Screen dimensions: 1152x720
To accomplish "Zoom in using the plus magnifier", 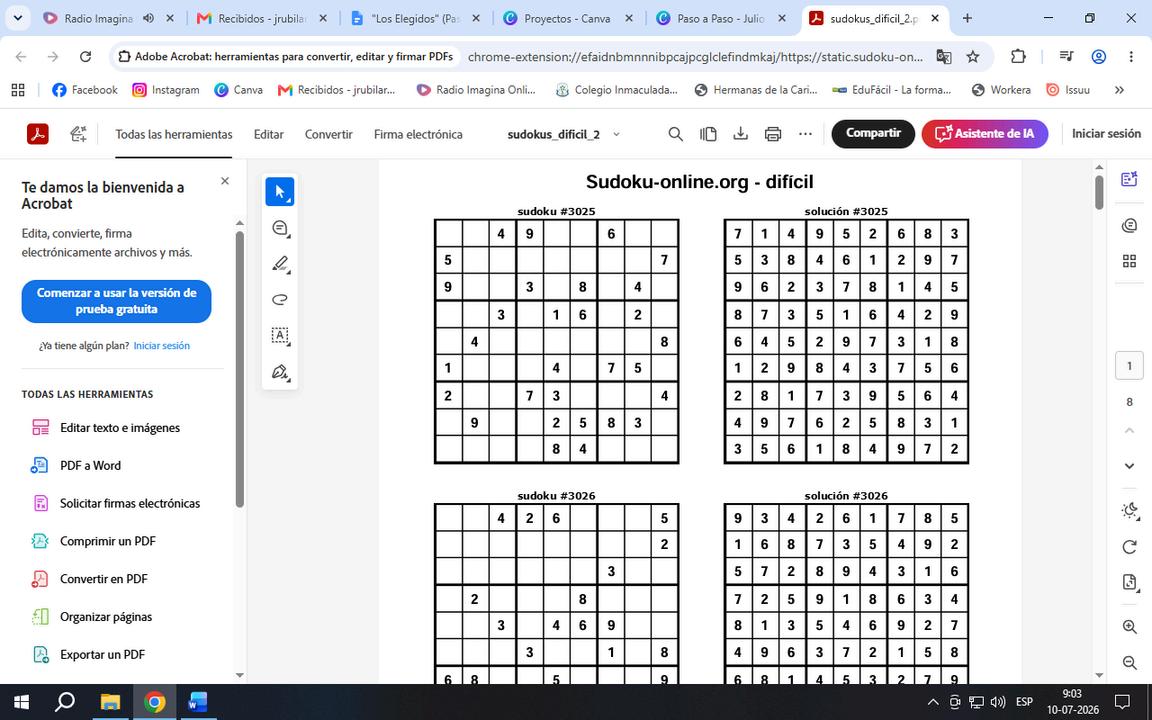I will (1130, 627).
